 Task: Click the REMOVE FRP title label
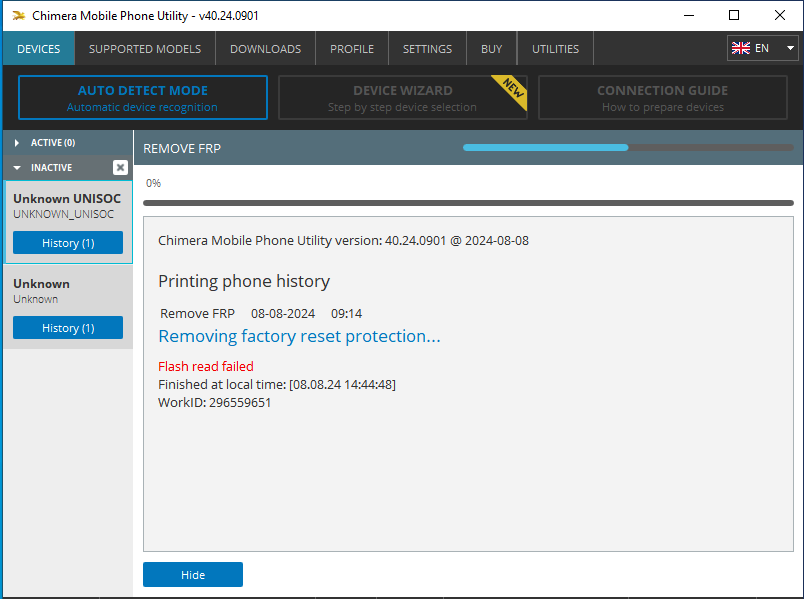[182, 149]
